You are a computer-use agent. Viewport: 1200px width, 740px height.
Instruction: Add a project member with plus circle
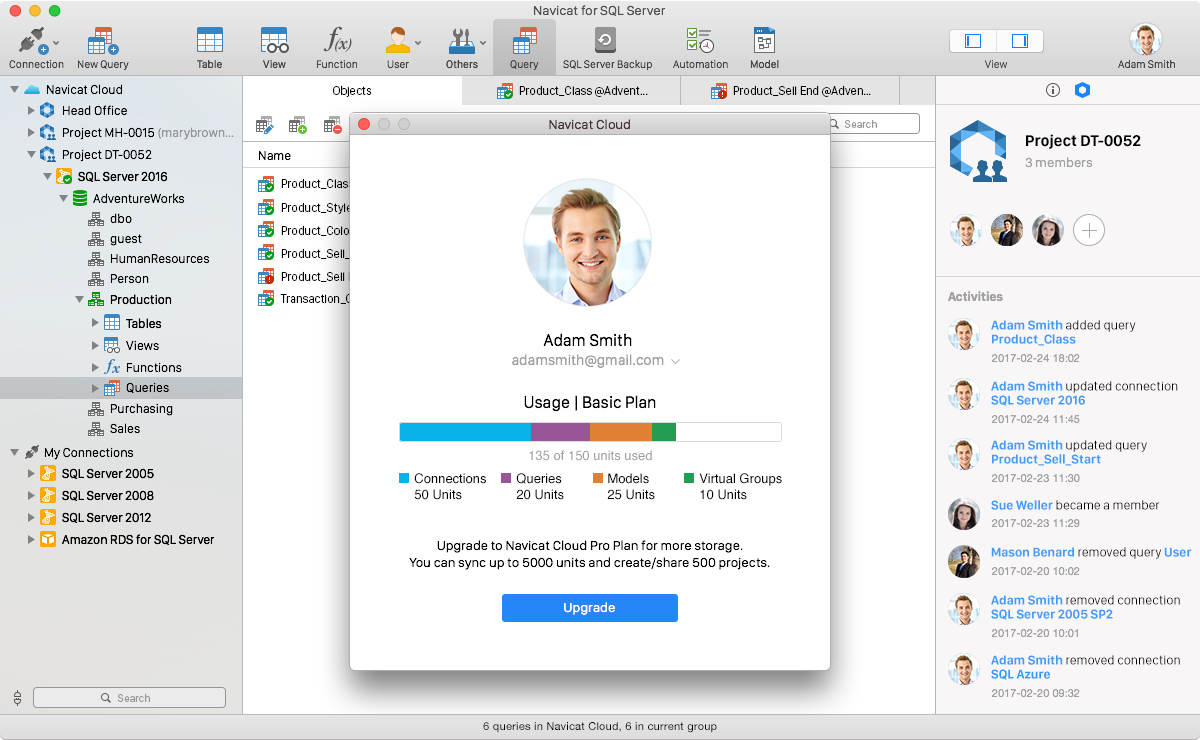click(1089, 231)
